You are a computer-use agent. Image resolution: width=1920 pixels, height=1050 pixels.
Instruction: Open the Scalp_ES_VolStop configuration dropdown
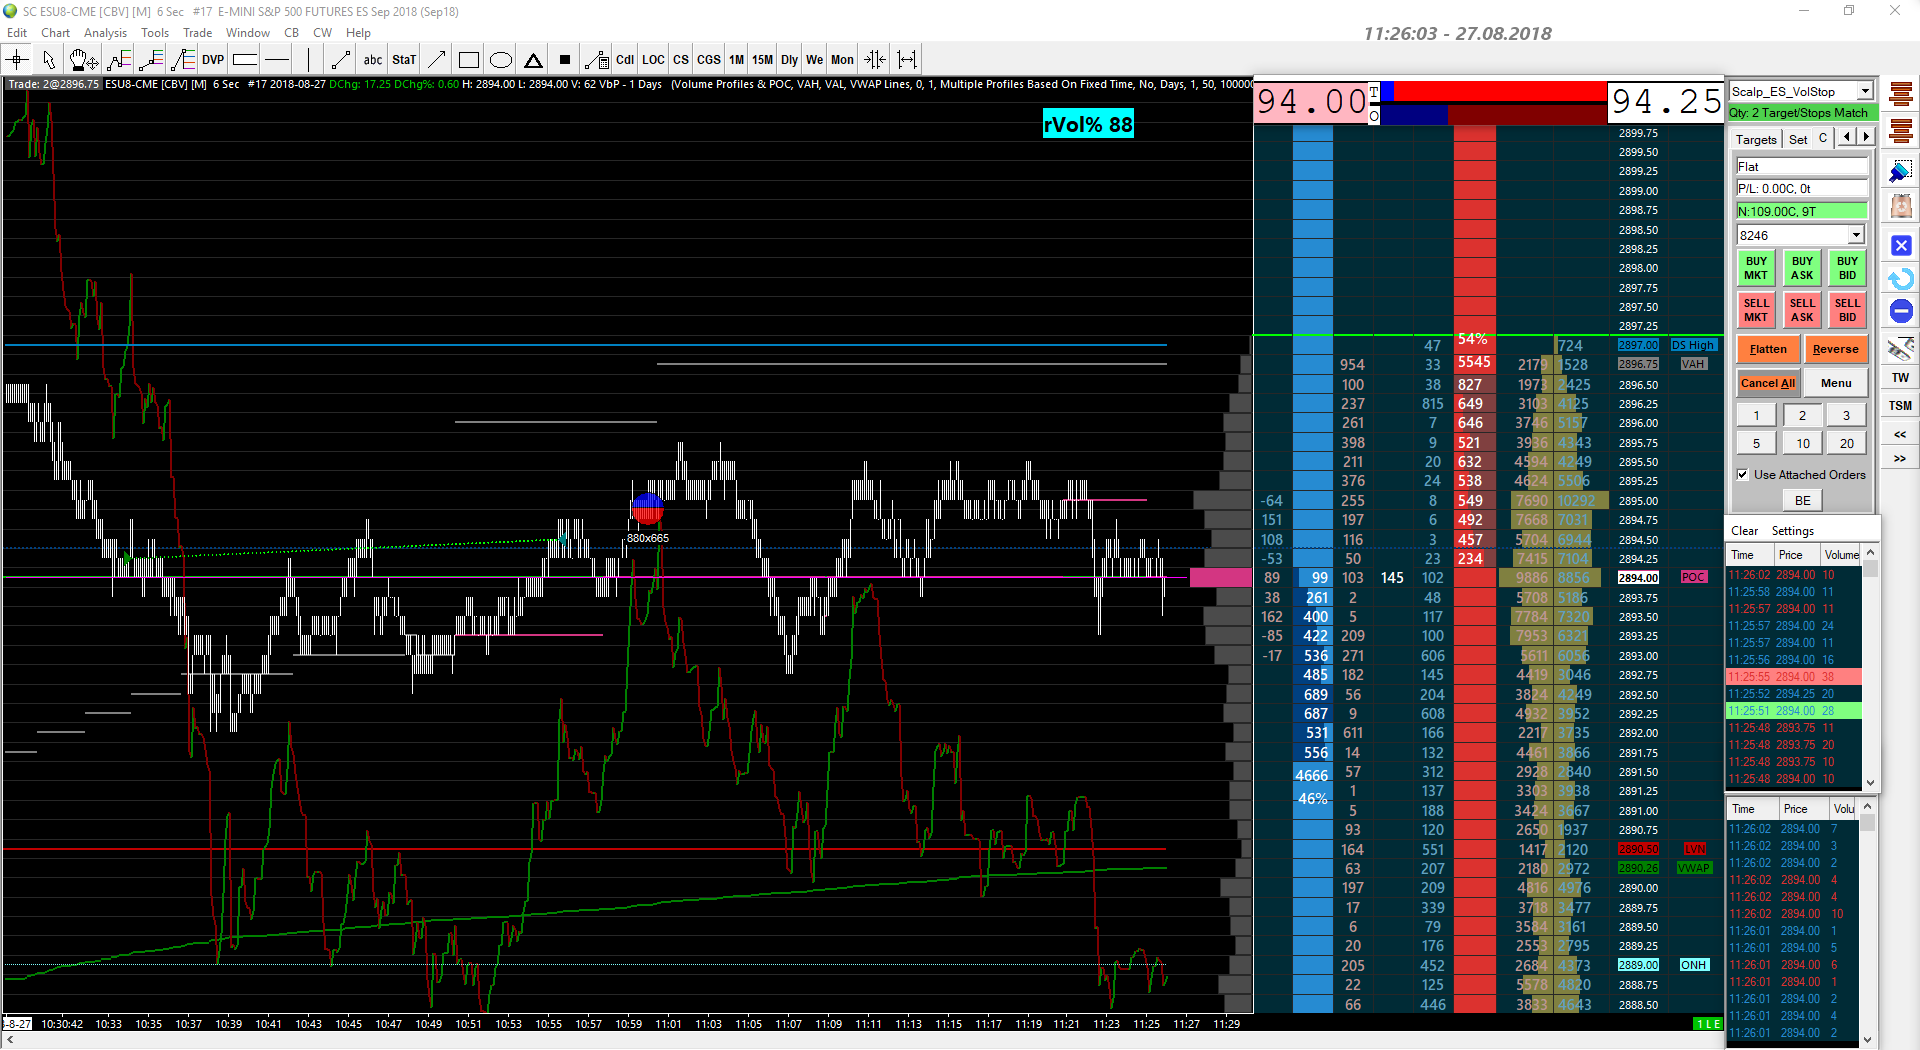point(1865,91)
